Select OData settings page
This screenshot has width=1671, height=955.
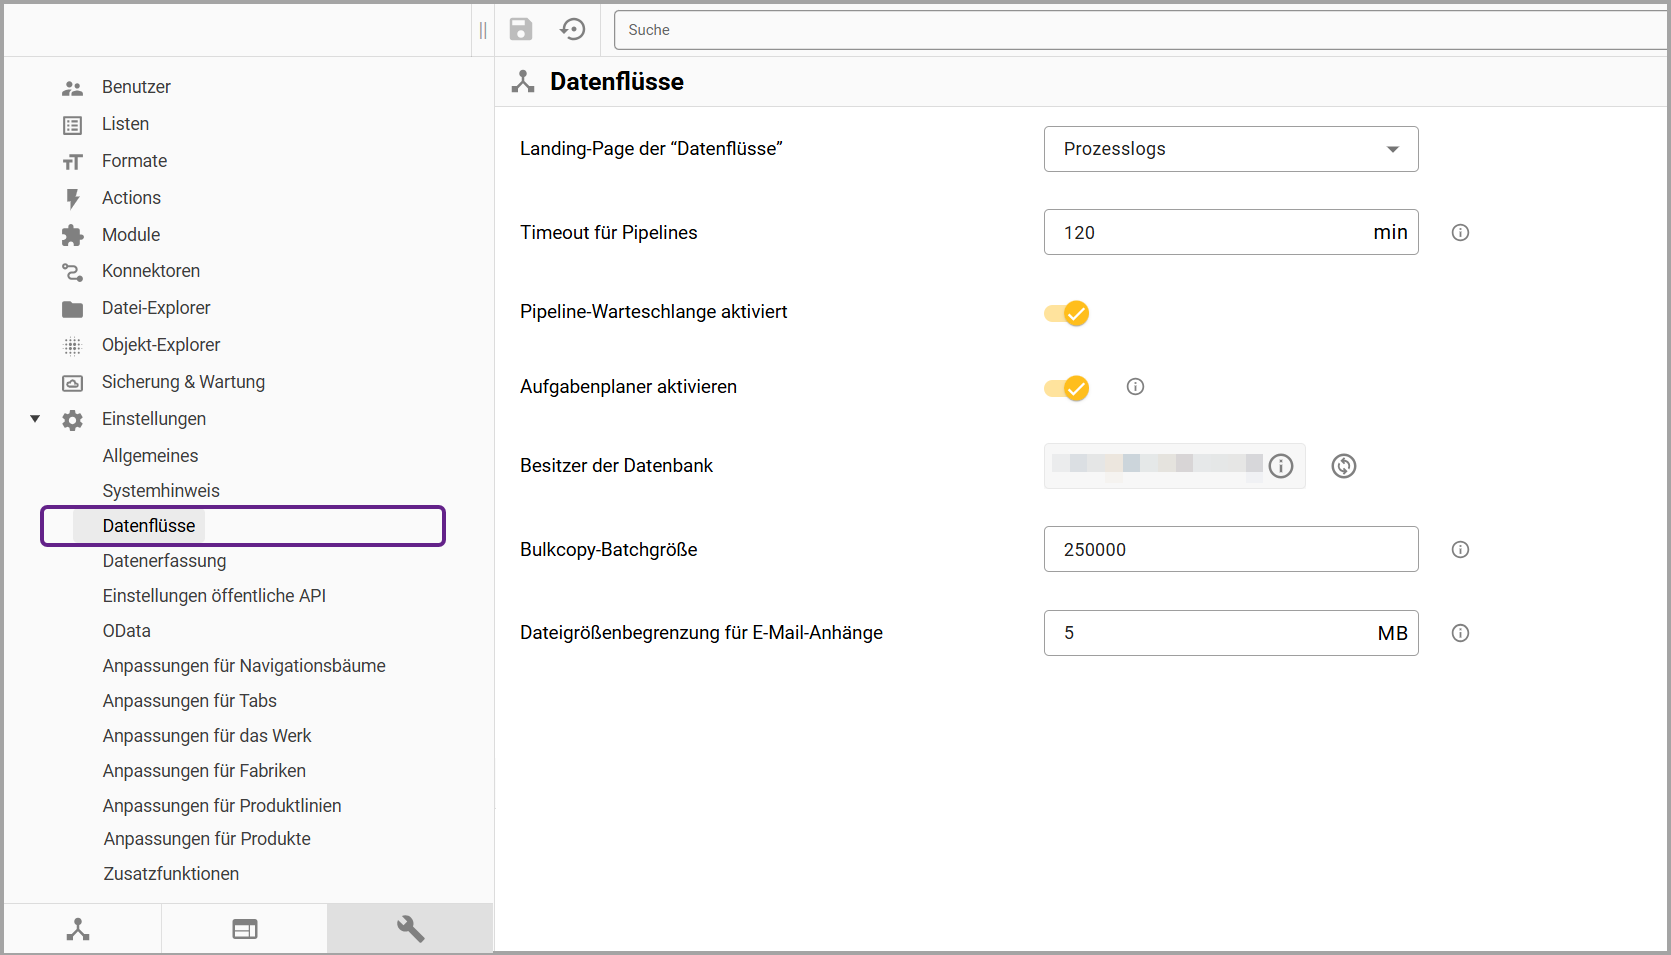tap(126, 631)
